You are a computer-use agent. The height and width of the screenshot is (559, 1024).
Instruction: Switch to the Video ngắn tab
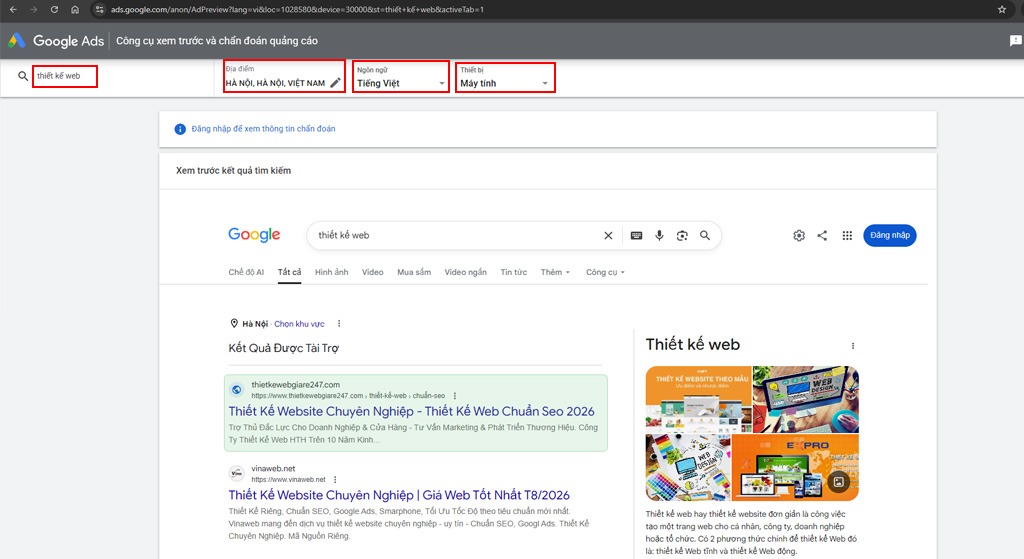coord(466,272)
